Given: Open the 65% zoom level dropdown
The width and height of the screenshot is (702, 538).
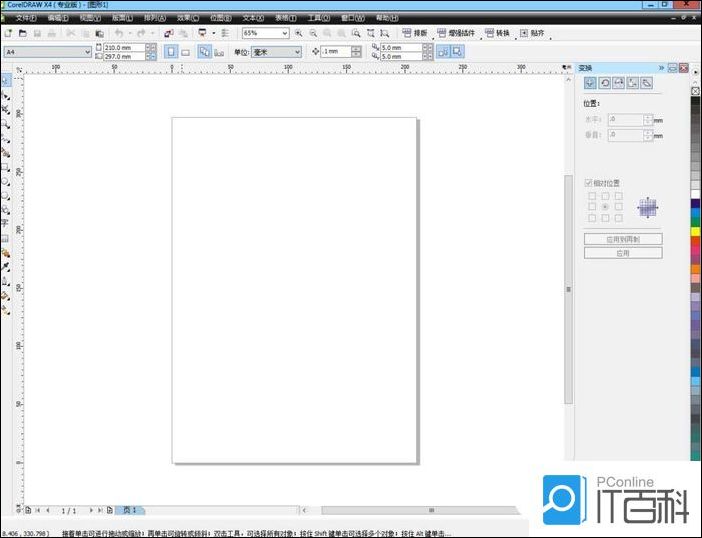Looking at the screenshot, I should pyautogui.click(x=284, y=33).
